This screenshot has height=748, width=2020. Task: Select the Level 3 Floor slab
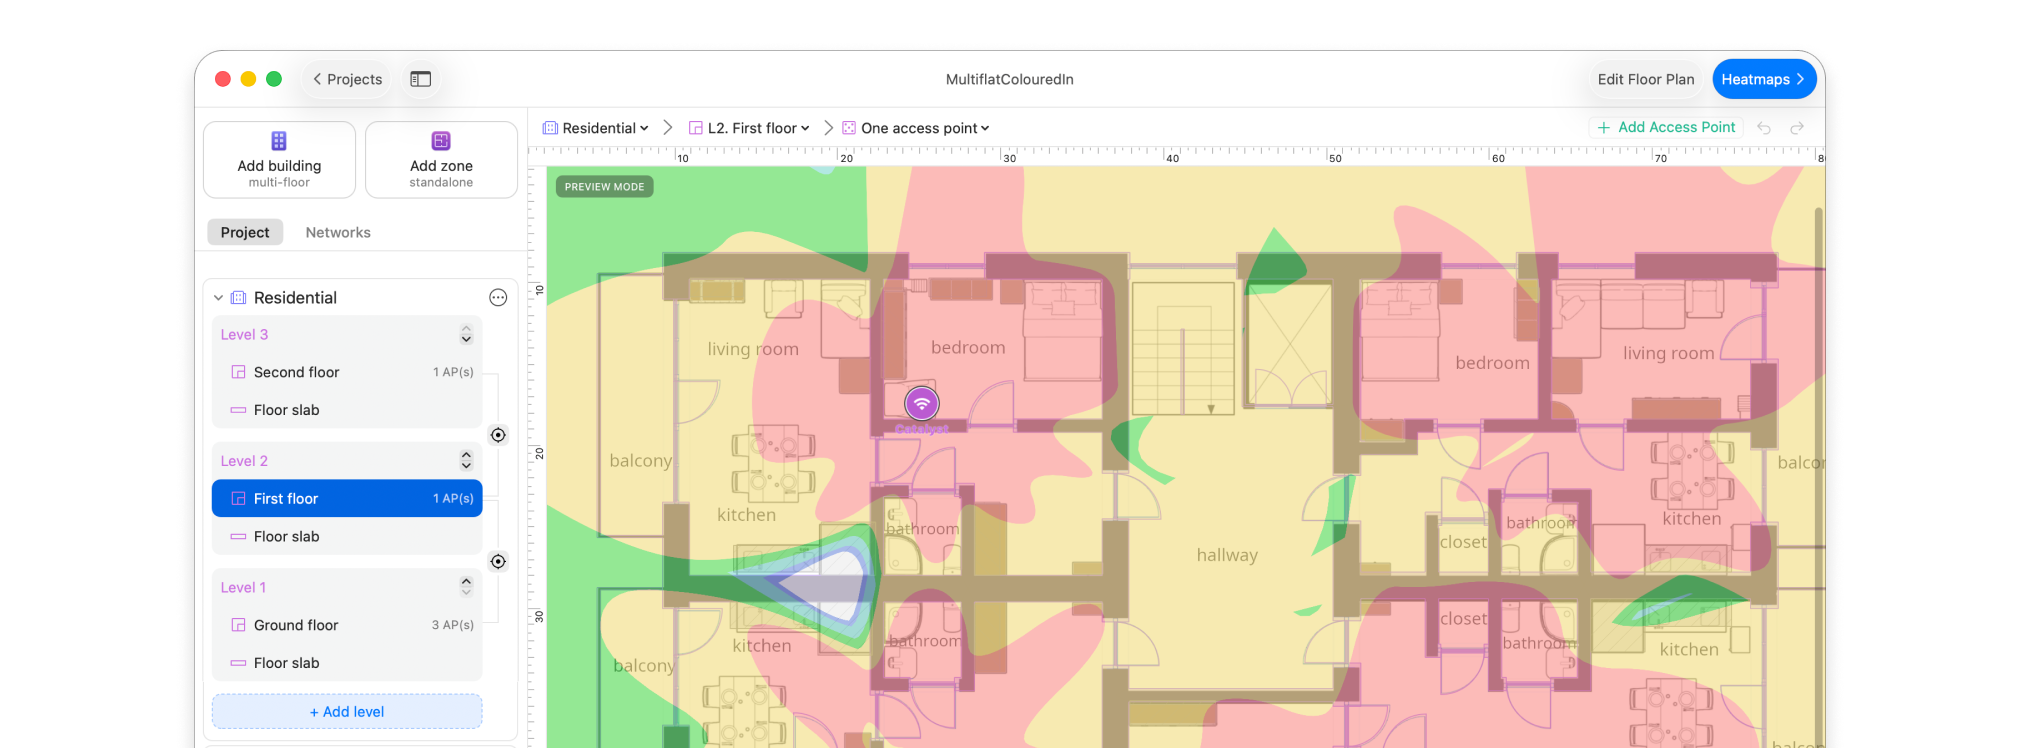[347, 410]
